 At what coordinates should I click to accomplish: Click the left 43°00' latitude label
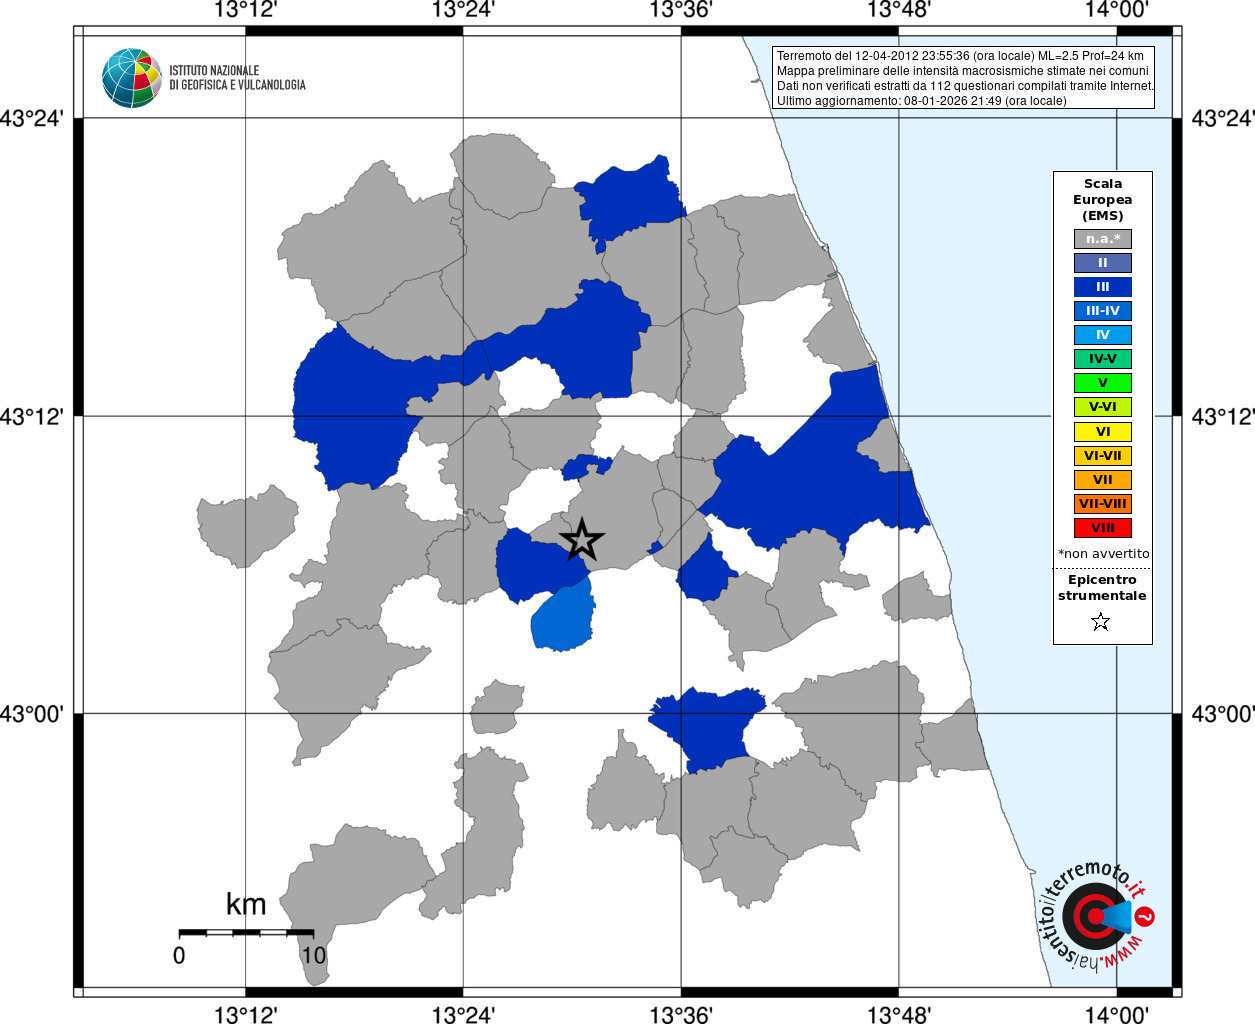tap(32, 714)
